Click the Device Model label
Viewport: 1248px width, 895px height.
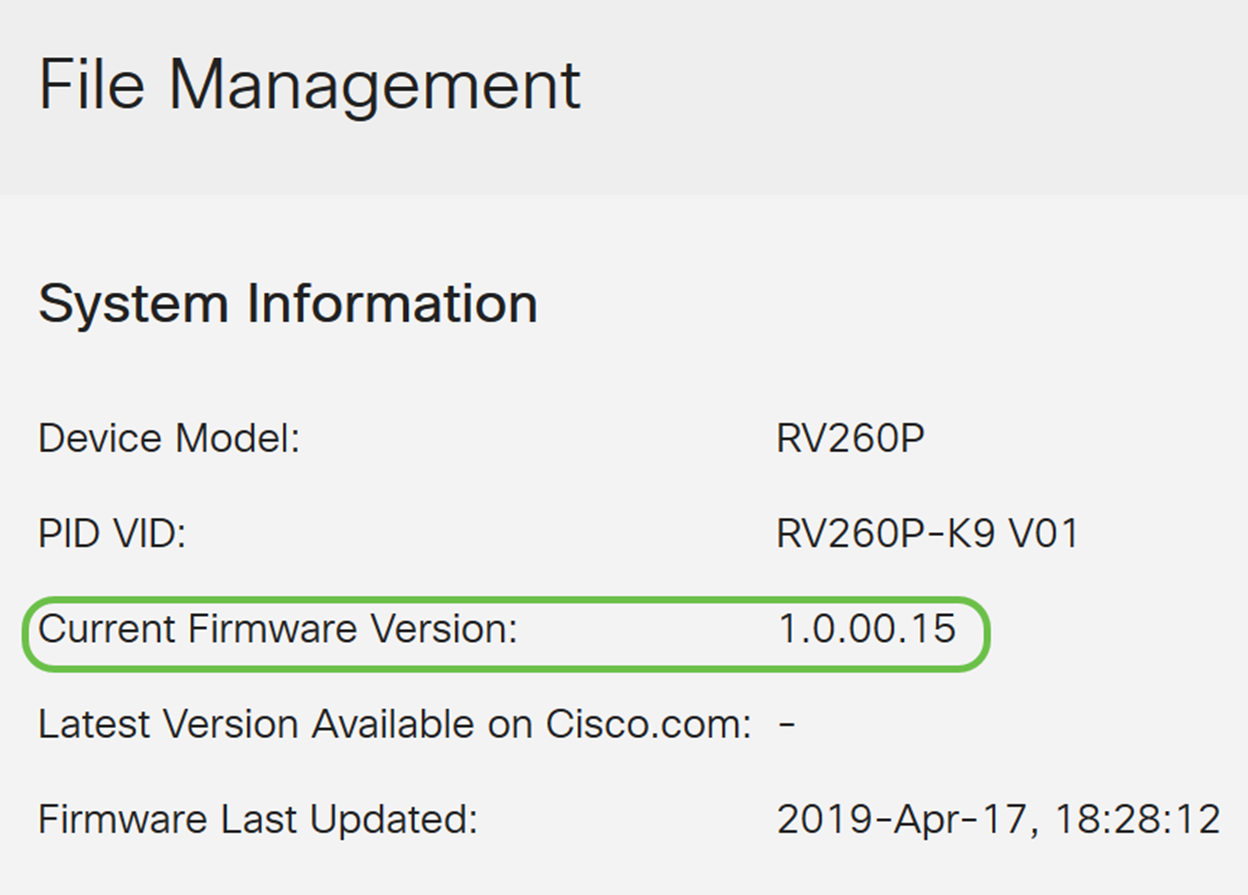(x=169, y=439)
